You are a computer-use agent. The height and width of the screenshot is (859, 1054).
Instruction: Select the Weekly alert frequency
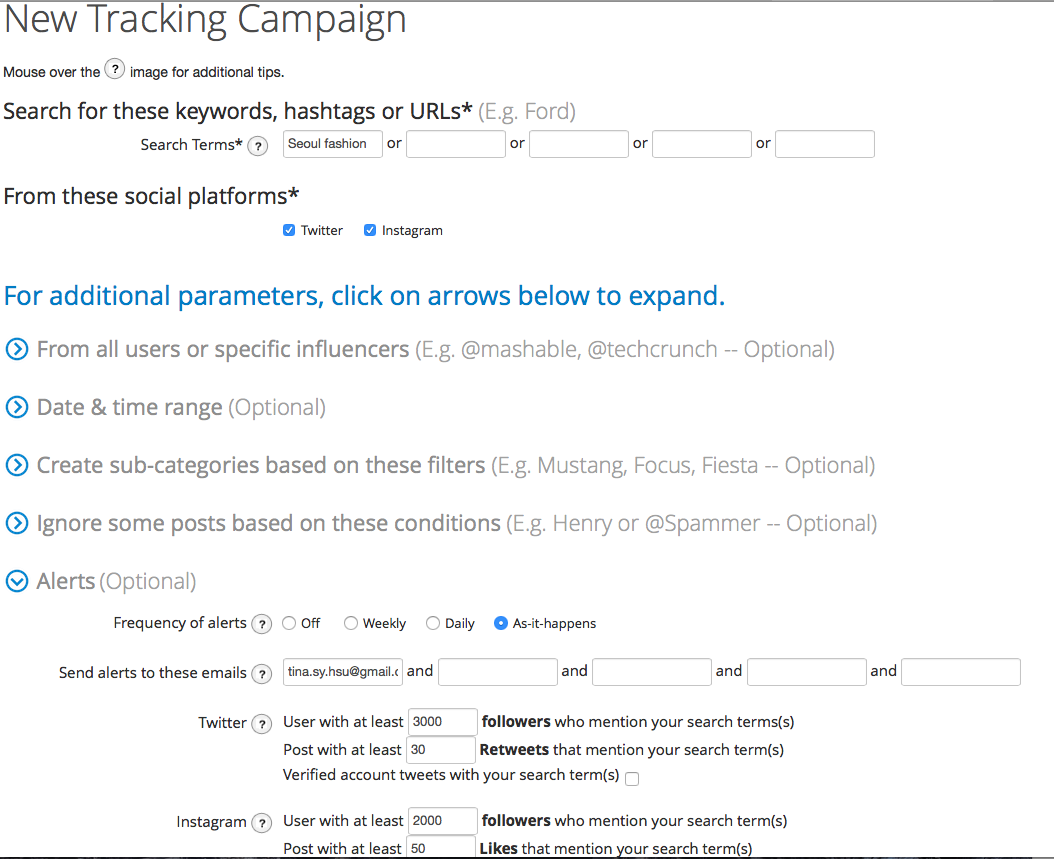pyautogui.click(x=350, y=623)
